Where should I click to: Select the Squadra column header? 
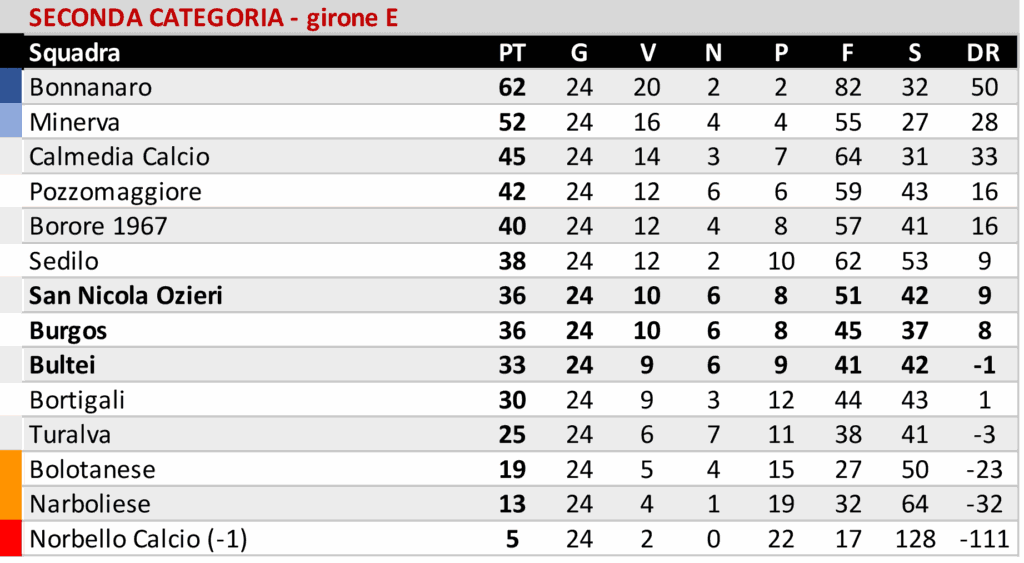point(75,53)
